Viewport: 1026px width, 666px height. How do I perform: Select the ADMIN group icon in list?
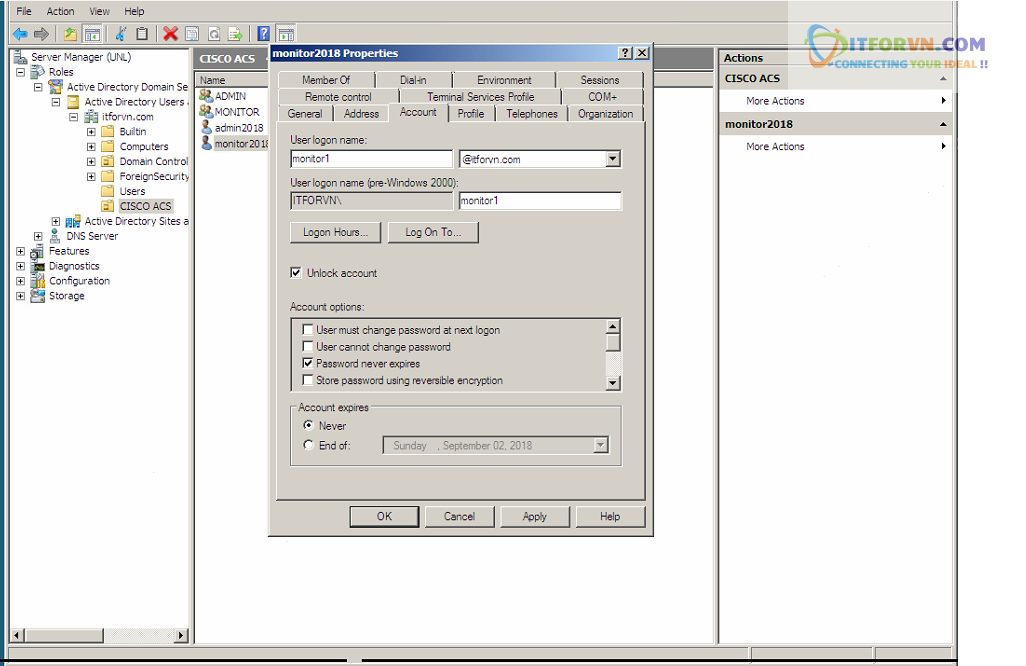coord(206,96)
